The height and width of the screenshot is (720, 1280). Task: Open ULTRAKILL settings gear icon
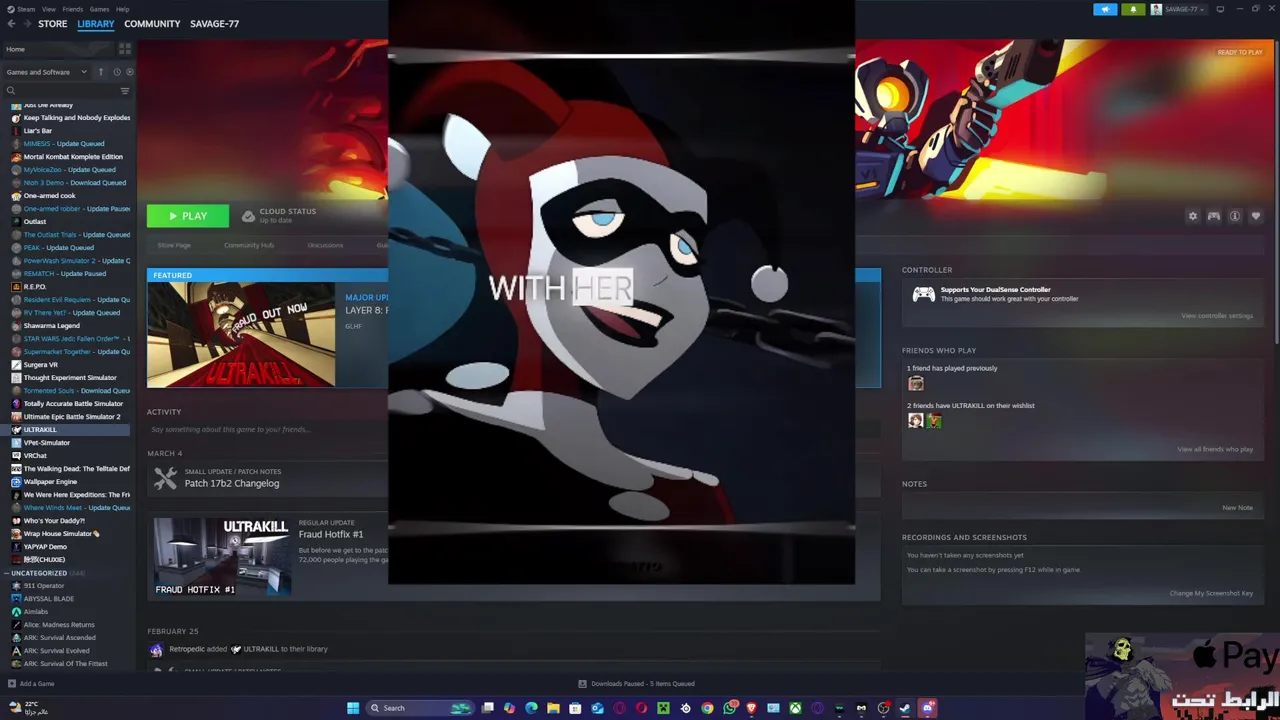(x=1192, y=216)
